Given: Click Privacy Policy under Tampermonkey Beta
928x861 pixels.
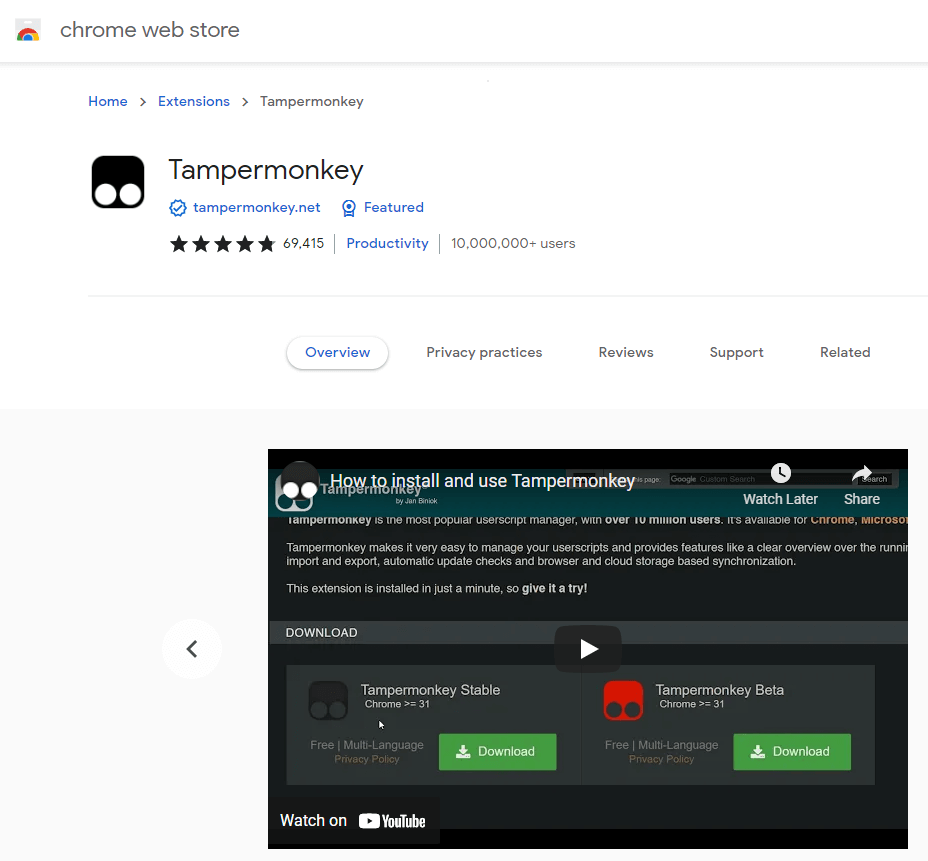Looking at the screenshot, I should pyautogui.click(x=662, y=759).
